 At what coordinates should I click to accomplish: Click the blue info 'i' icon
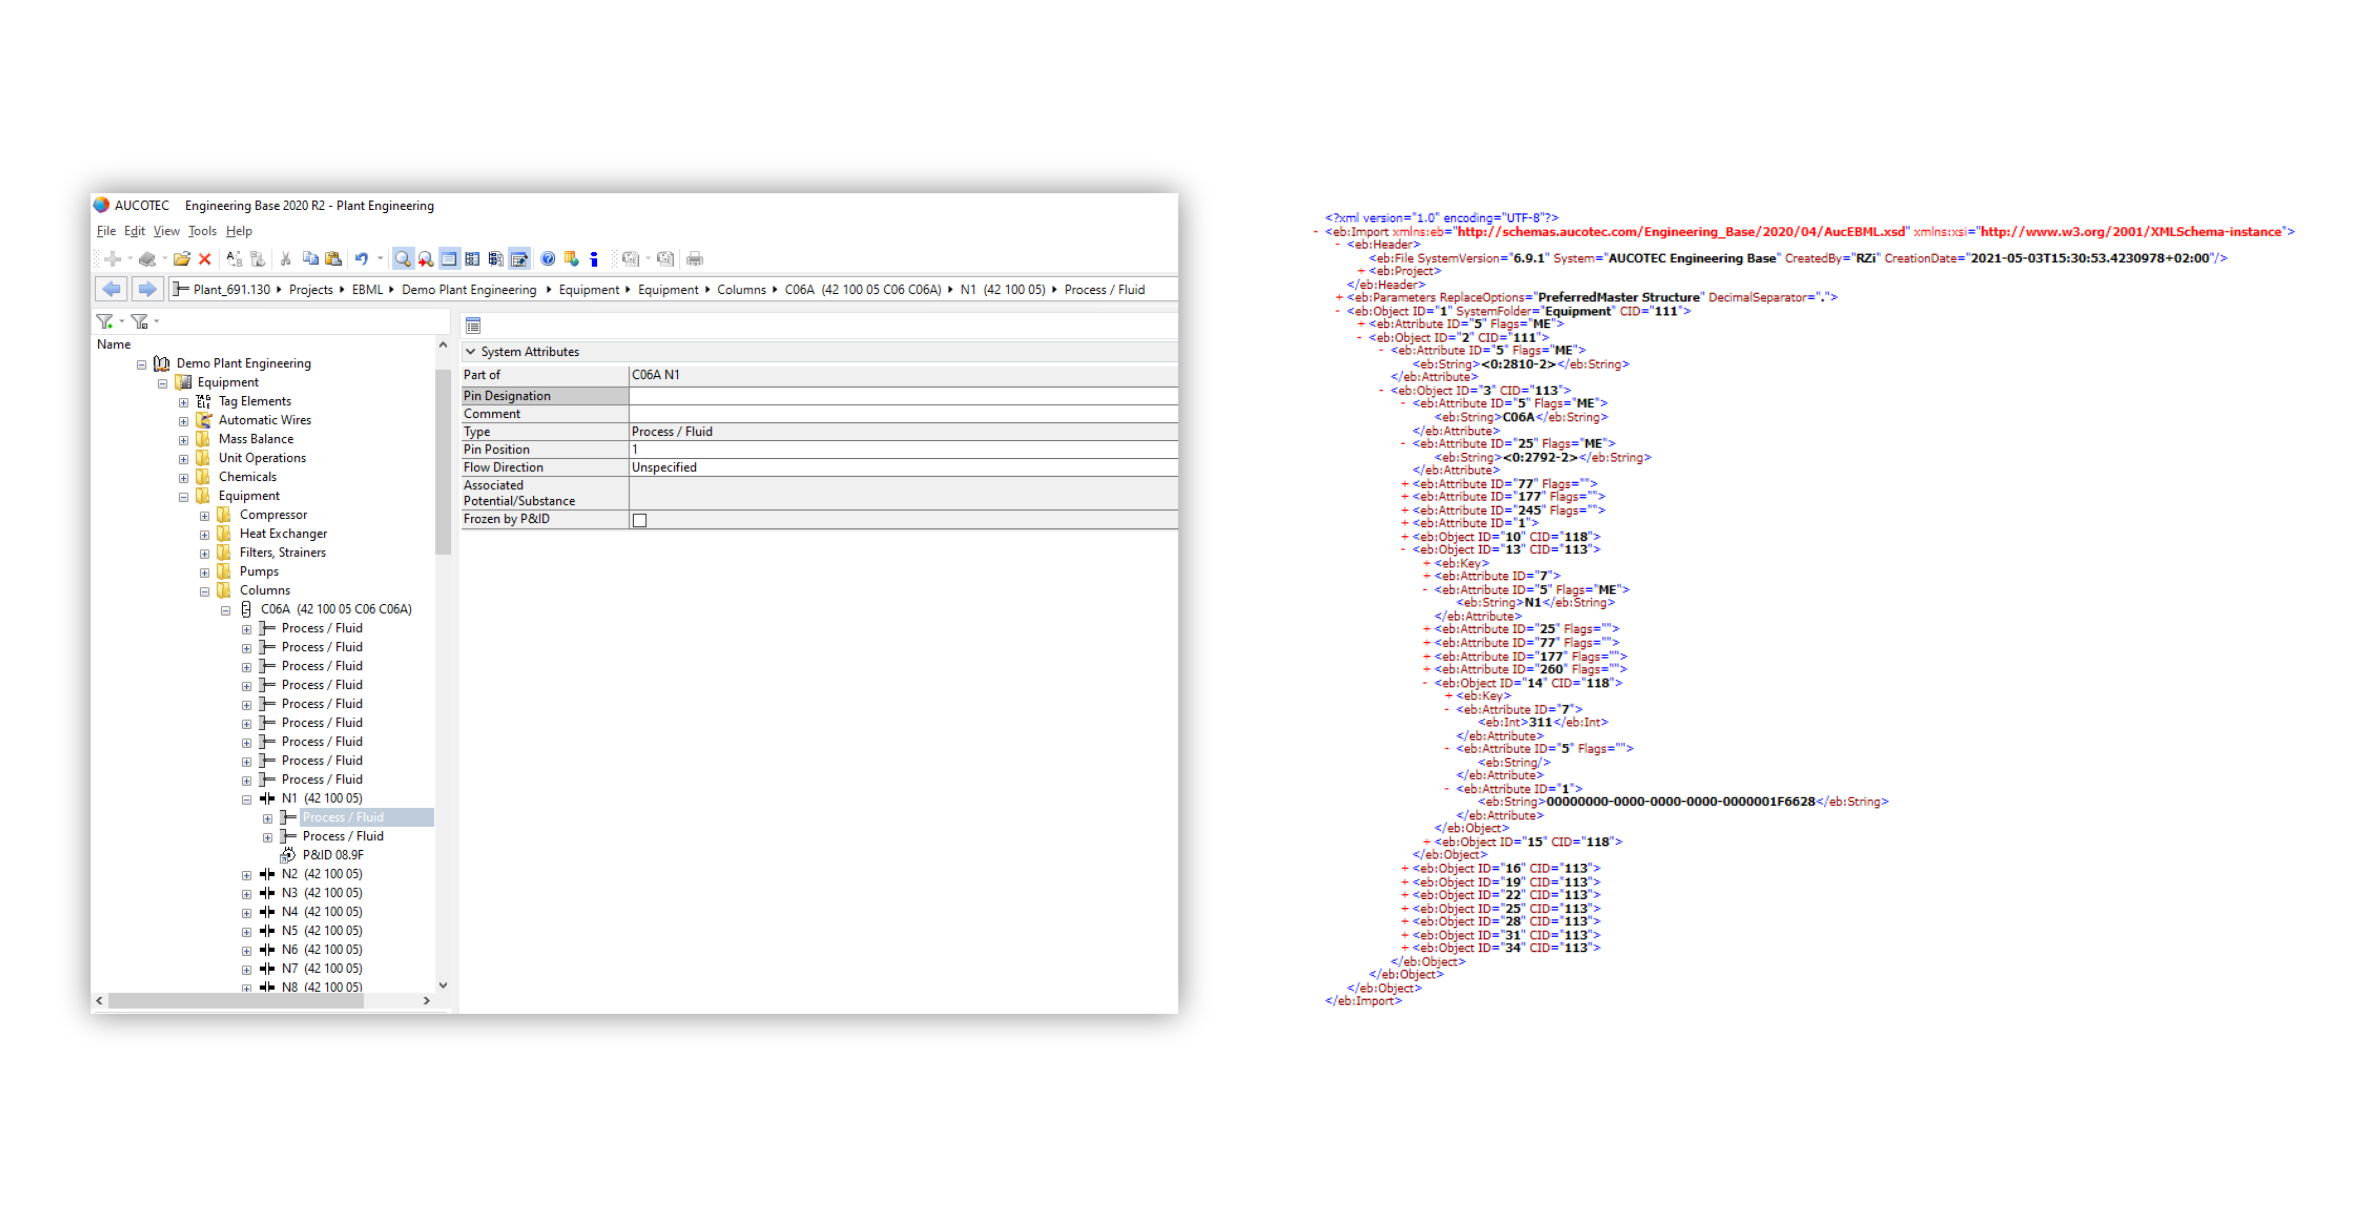pyautogui.click(x=594, y=259)
